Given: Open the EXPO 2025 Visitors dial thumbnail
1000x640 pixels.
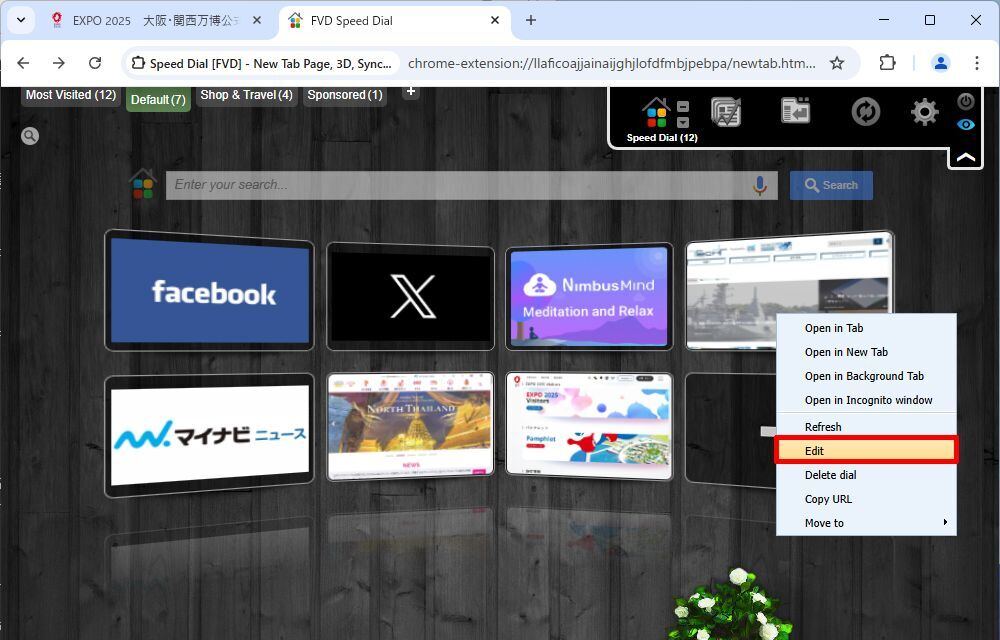Looking at the screenshot, I should [x=589, y=425].
